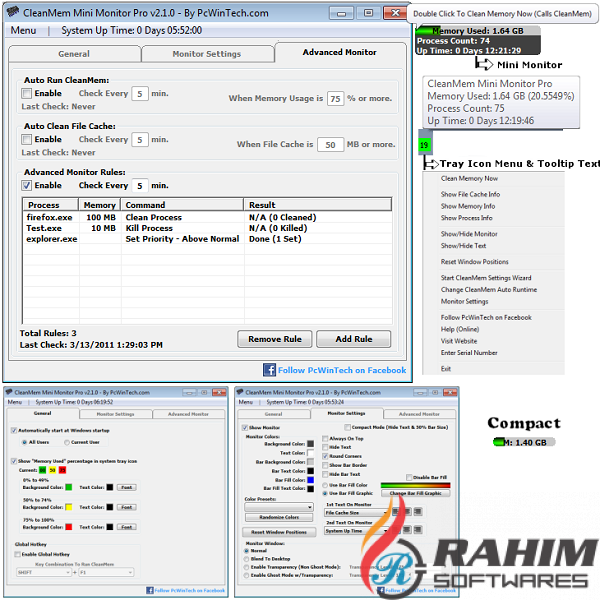Set 1st Text On Monitor alignment to right
The width and height of the screenshot is (600, 600).
418,512
